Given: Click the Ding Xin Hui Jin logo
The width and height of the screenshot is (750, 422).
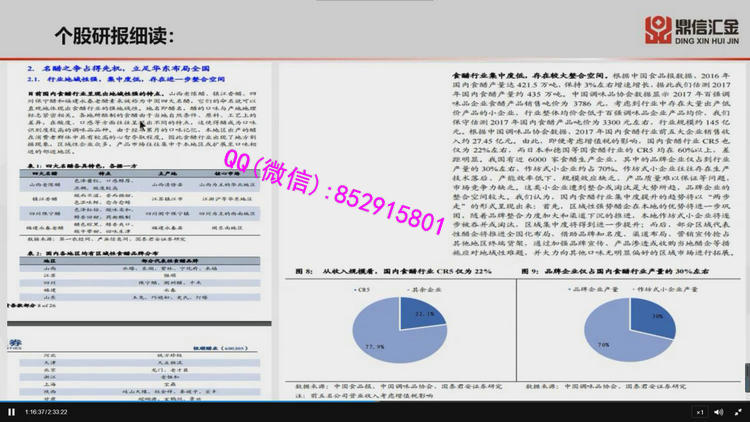Looking at the screenshot, I should [690, 29].
